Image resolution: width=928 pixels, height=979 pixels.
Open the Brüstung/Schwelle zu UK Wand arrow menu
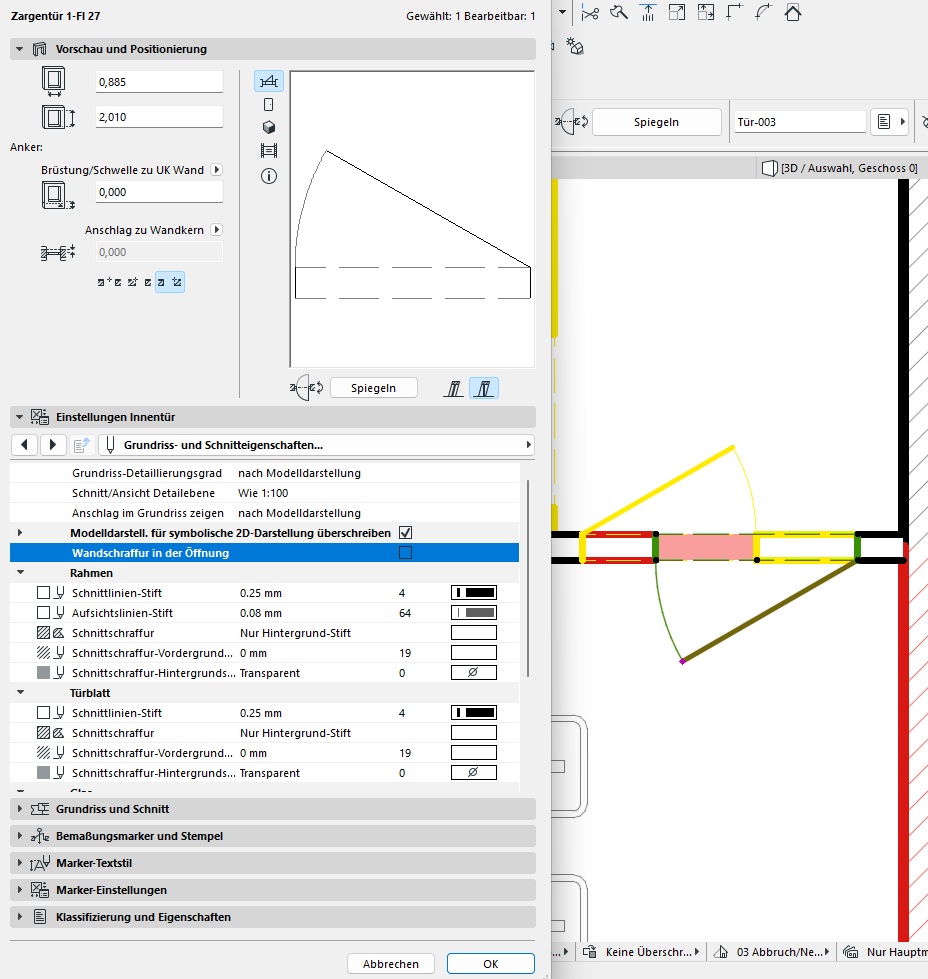217,170
